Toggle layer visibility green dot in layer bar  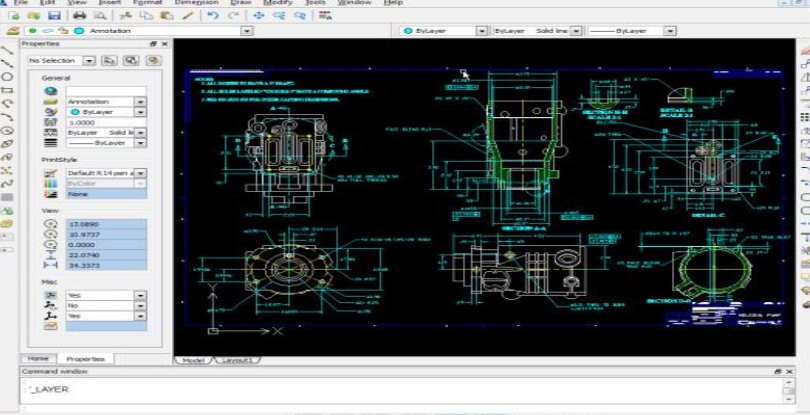32,31
